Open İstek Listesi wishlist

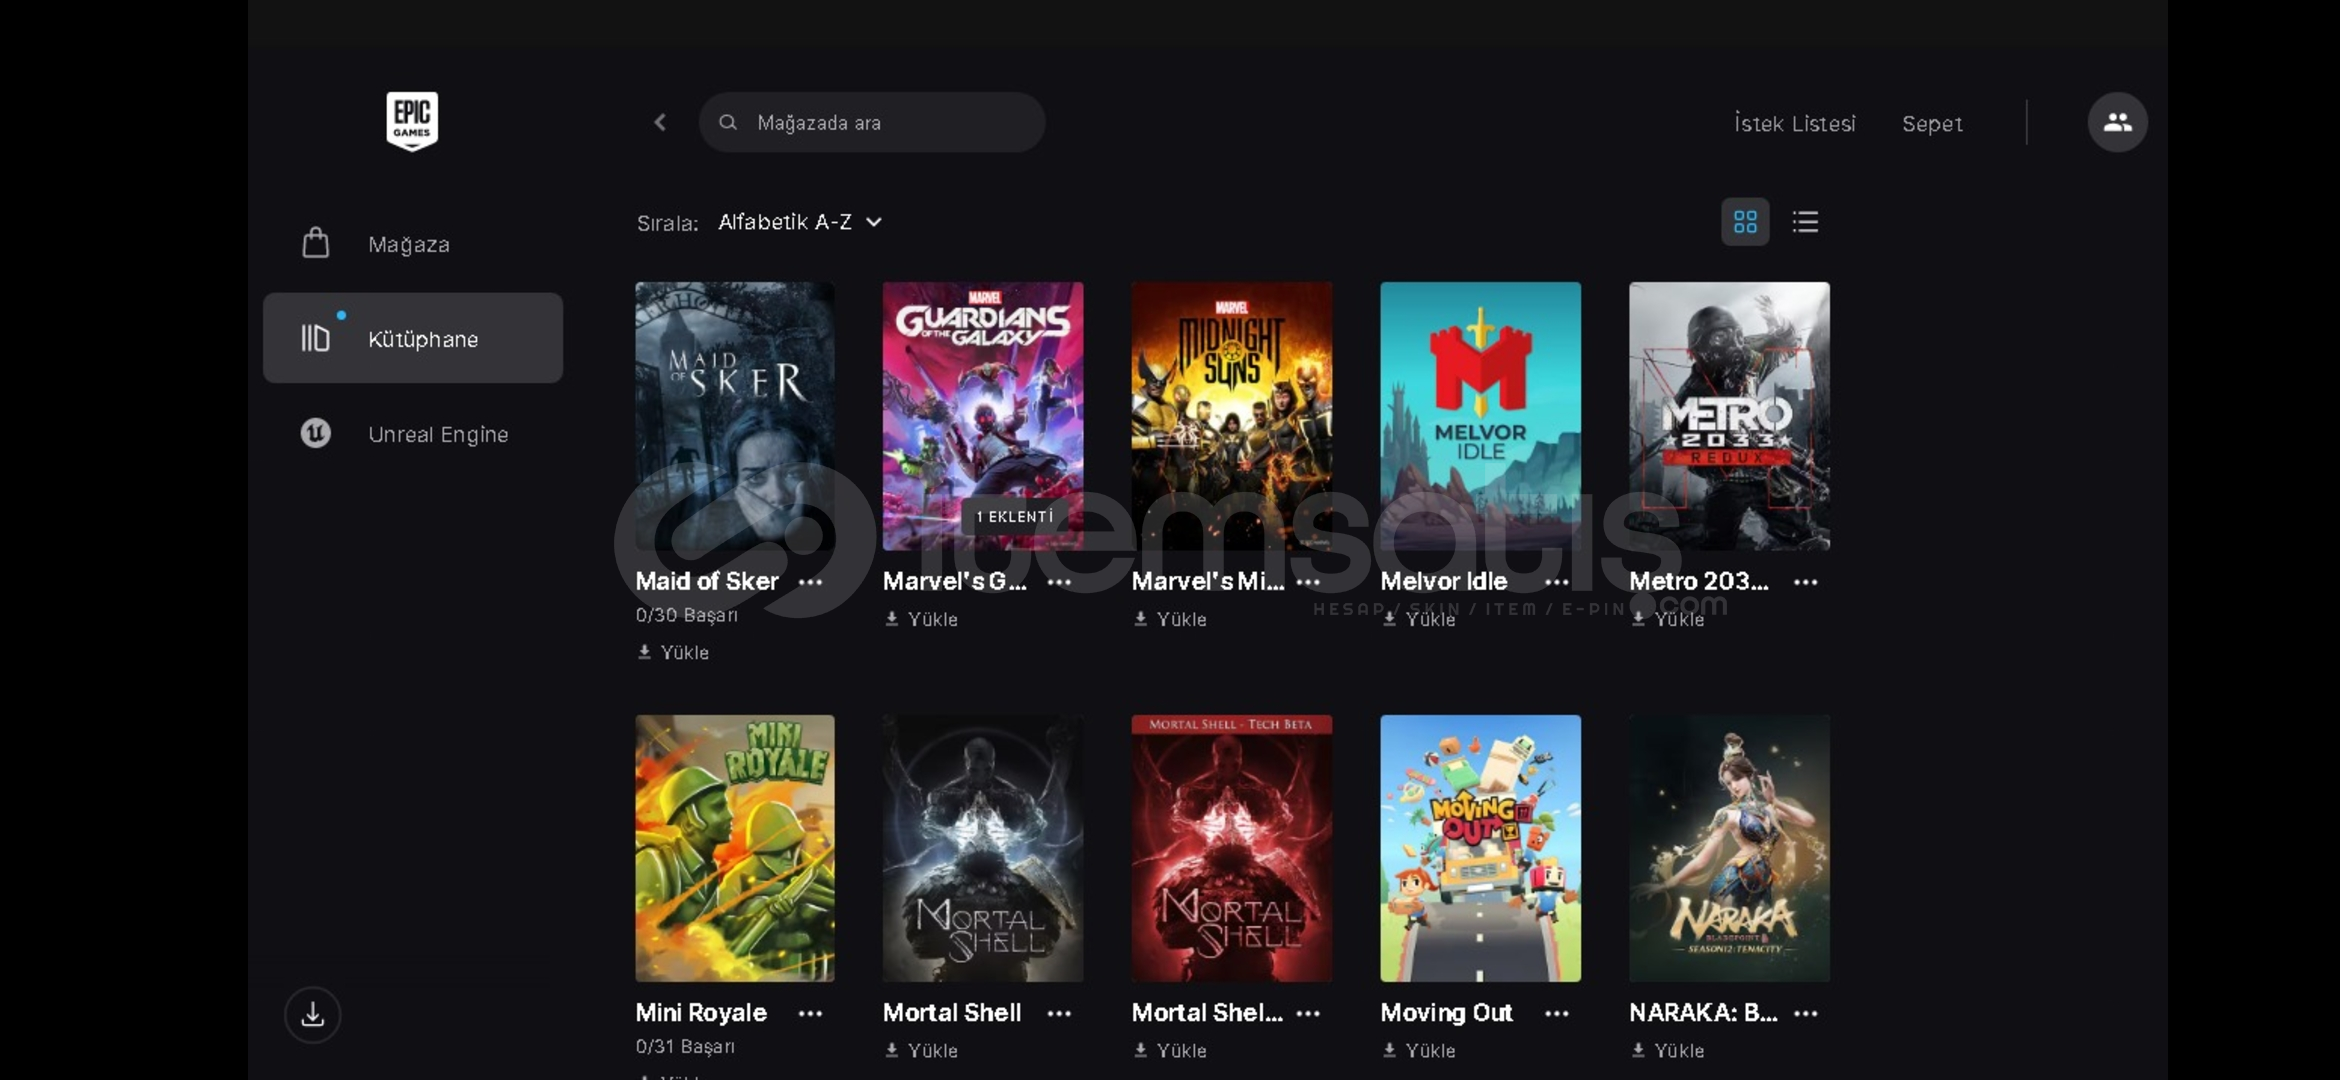pos(1795,123)
